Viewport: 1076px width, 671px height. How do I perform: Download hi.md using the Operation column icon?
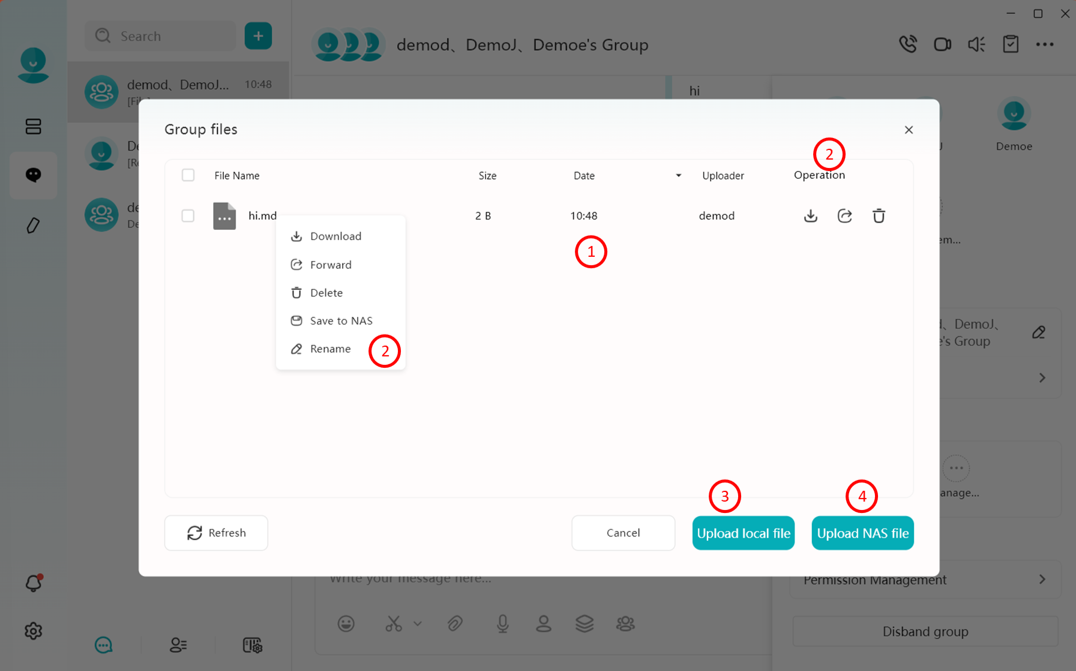[810, 215]
